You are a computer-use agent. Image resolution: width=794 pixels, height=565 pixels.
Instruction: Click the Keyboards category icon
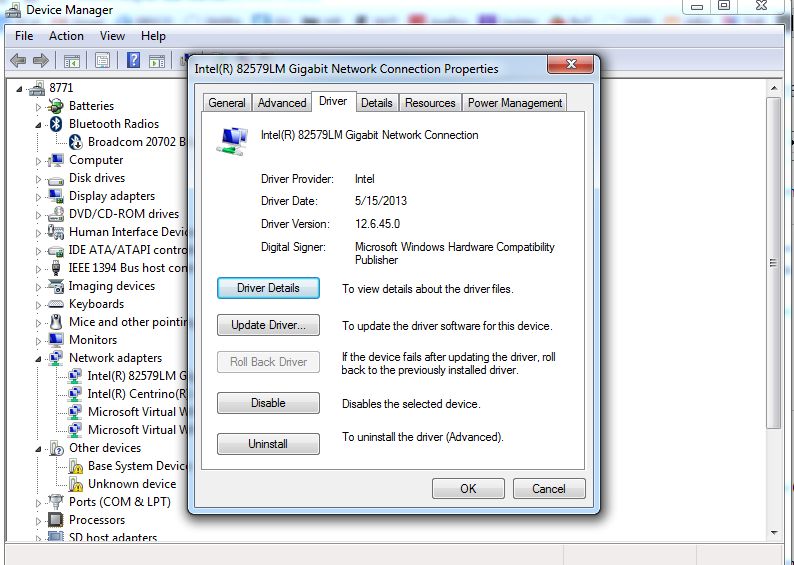[x=55, y=304]
